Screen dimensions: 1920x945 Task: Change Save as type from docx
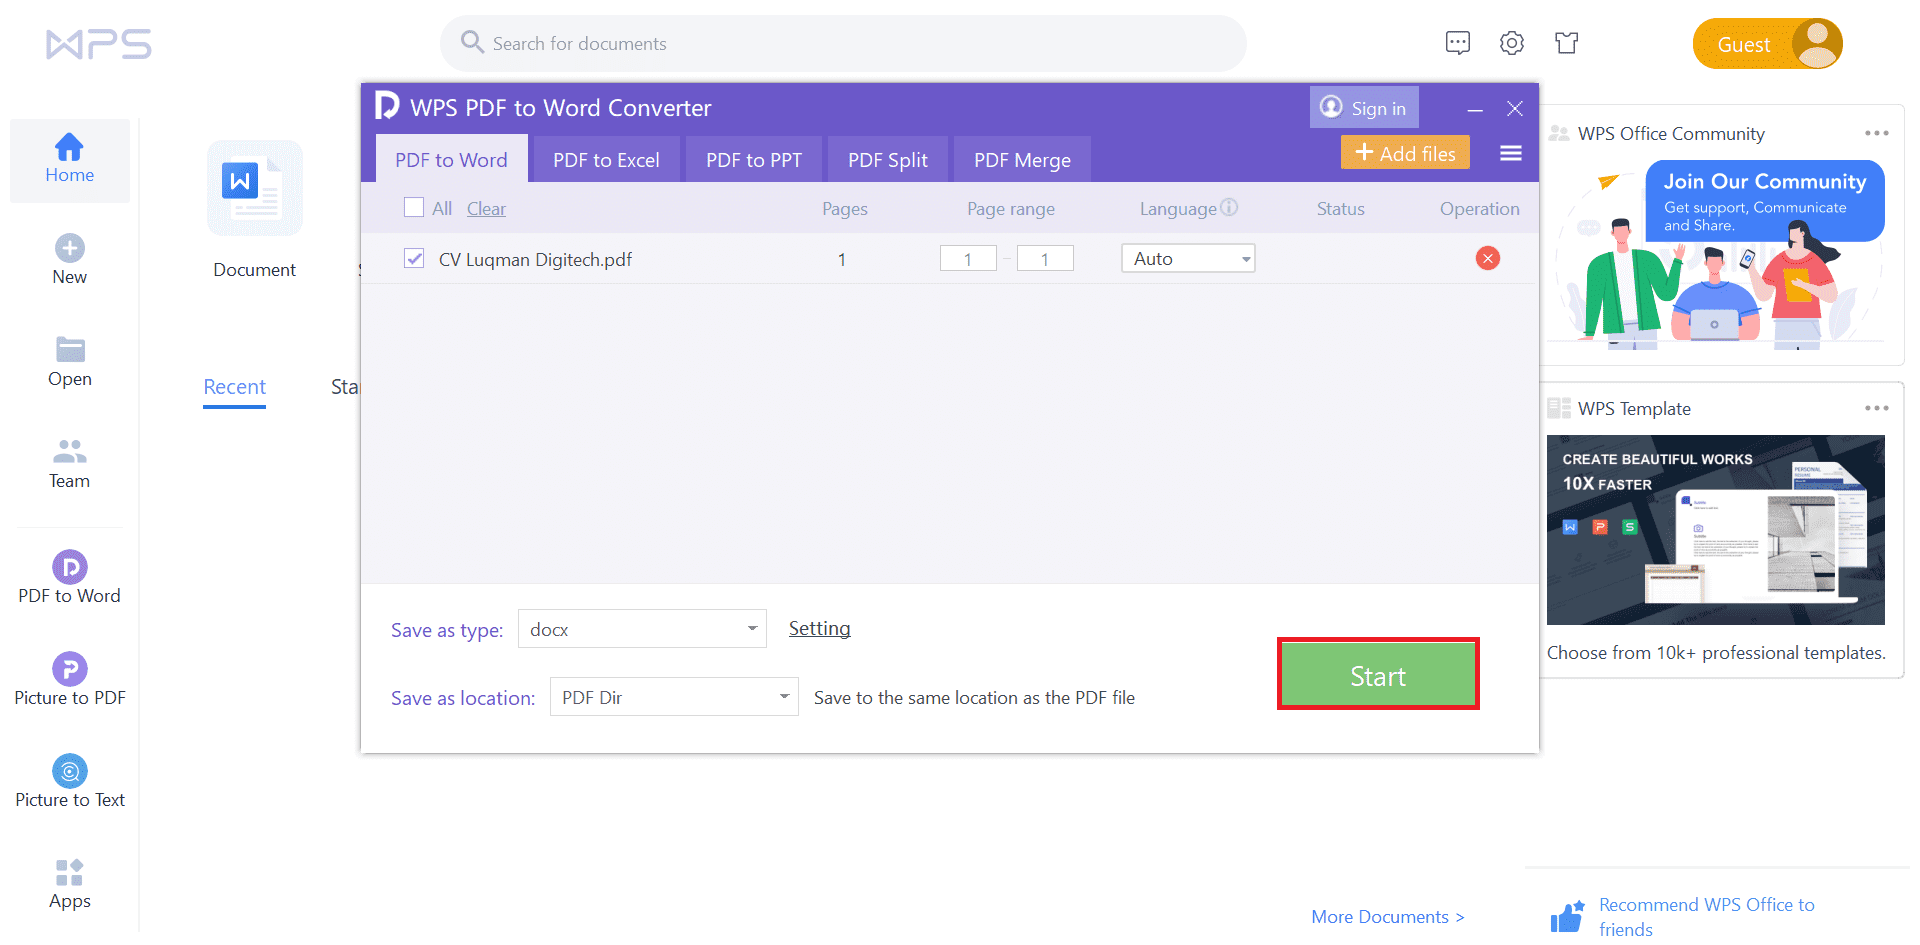642,628
